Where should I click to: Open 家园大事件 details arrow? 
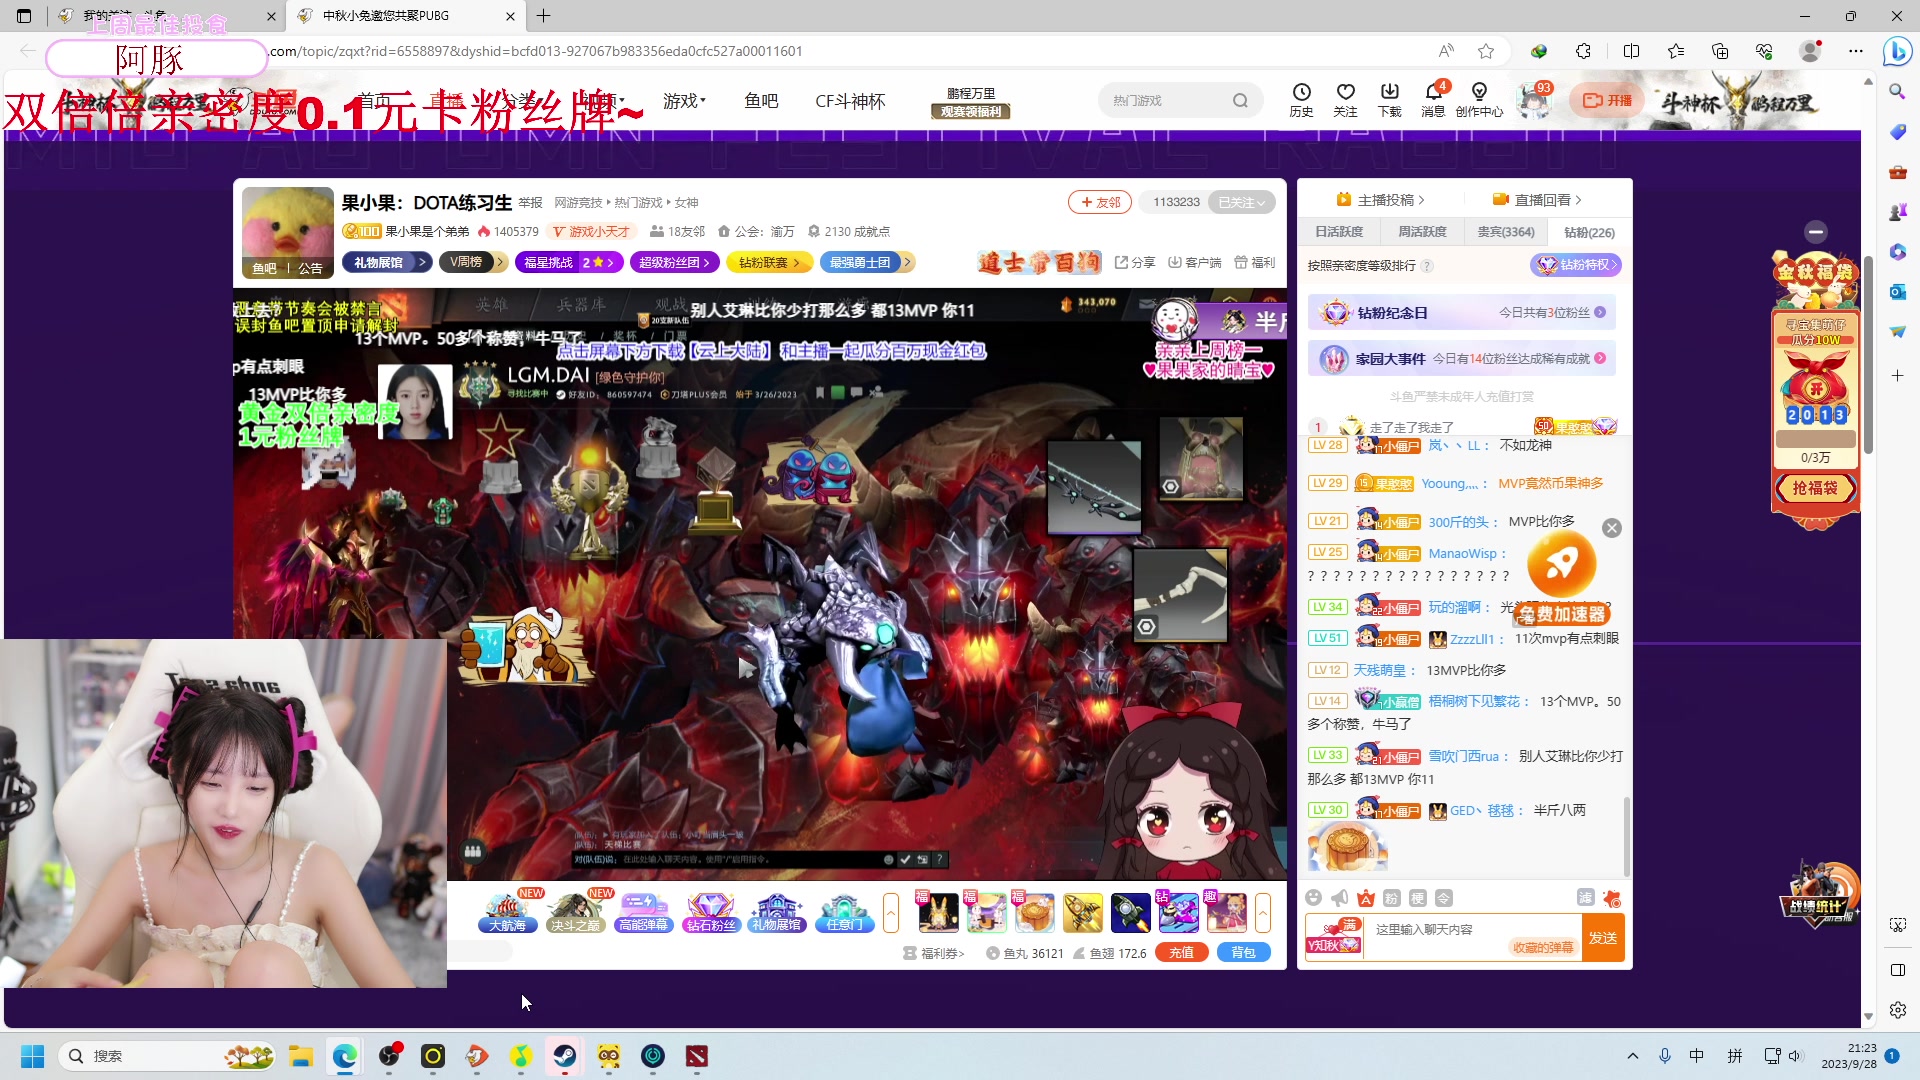pyautogui.click(x=1600, y=358)
